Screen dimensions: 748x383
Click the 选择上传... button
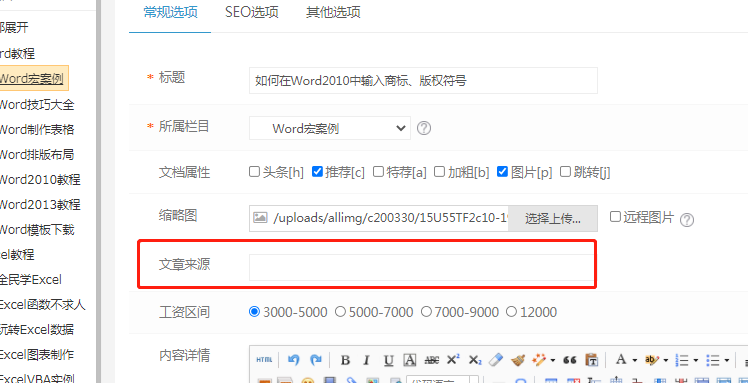coord(552,219)
